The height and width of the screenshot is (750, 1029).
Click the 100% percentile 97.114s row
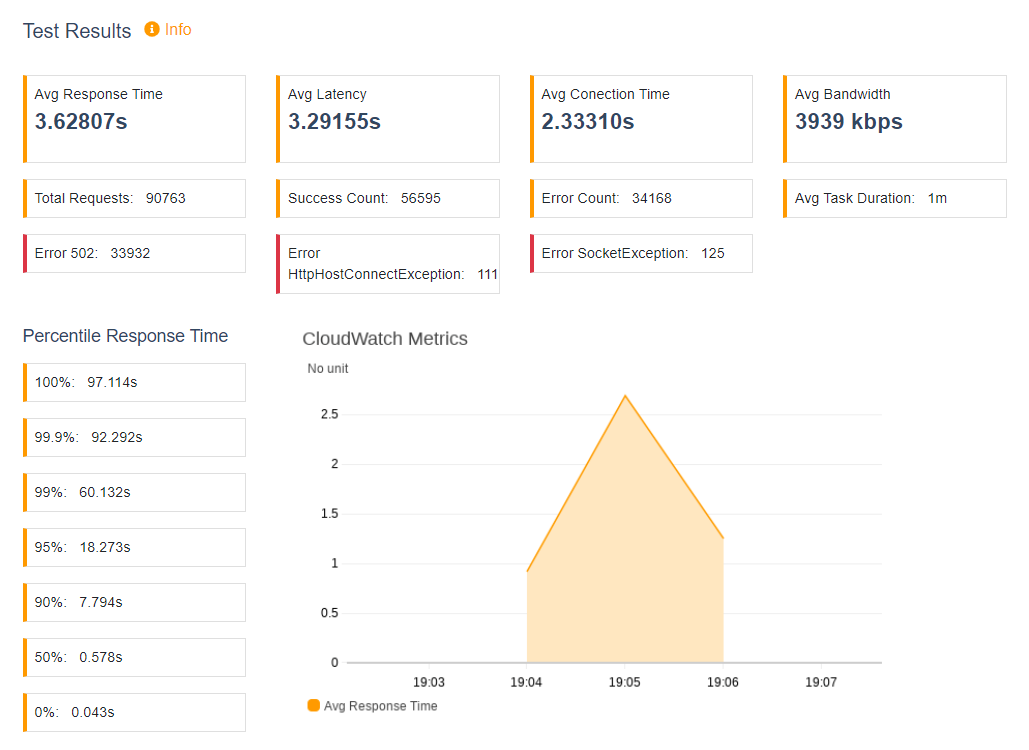coord(135,383)
